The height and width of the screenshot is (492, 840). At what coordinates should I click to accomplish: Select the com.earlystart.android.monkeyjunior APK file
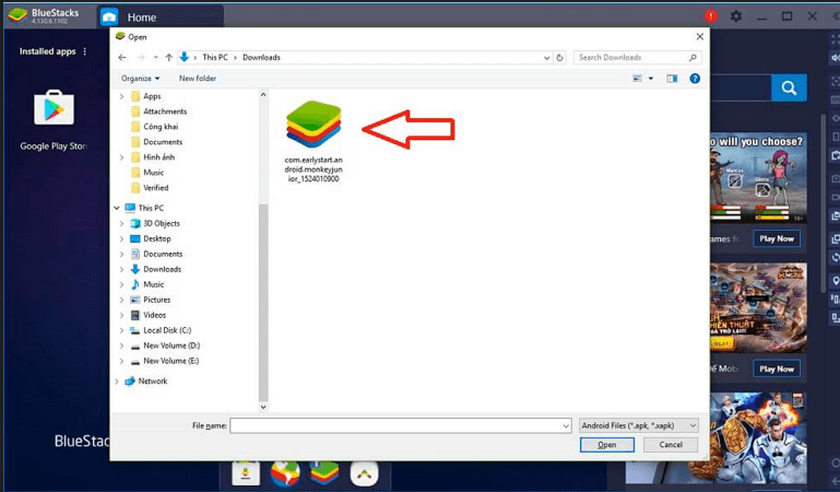click(x=313, y=141)
